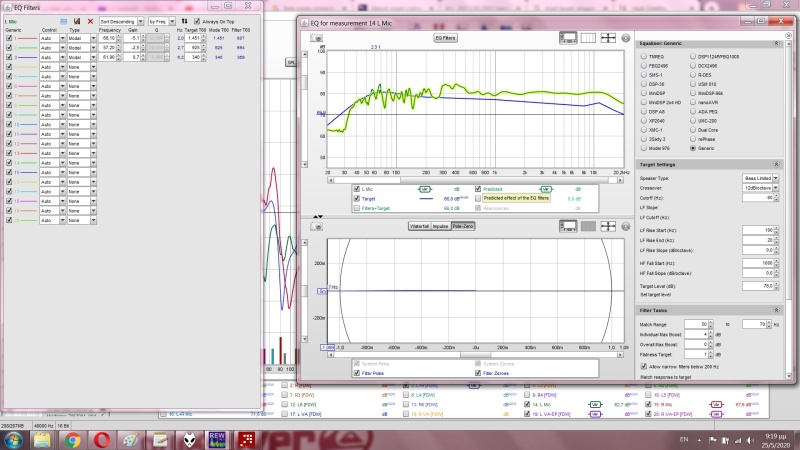Open File Explorer from taskbar
The image size is (800, 450).
click(42, 440)
